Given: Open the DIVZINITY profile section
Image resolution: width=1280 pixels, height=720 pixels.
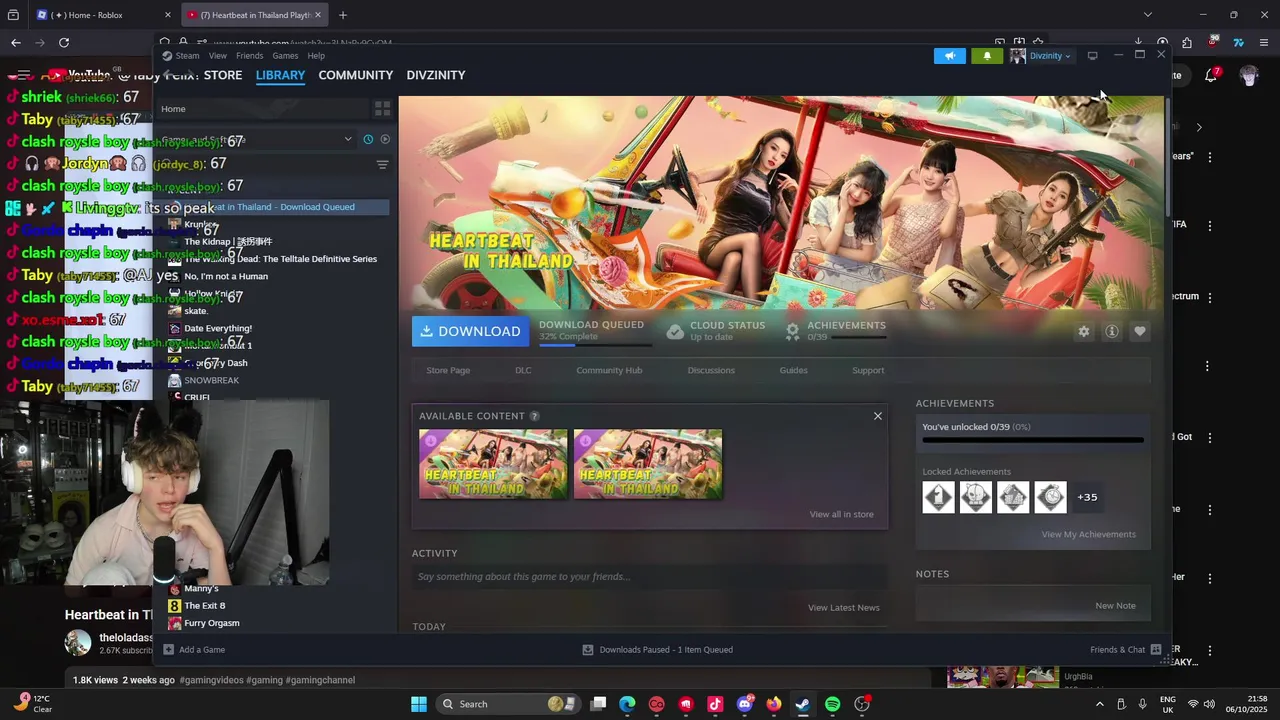Looking at the screenshot, I should [x=435, y=75].
